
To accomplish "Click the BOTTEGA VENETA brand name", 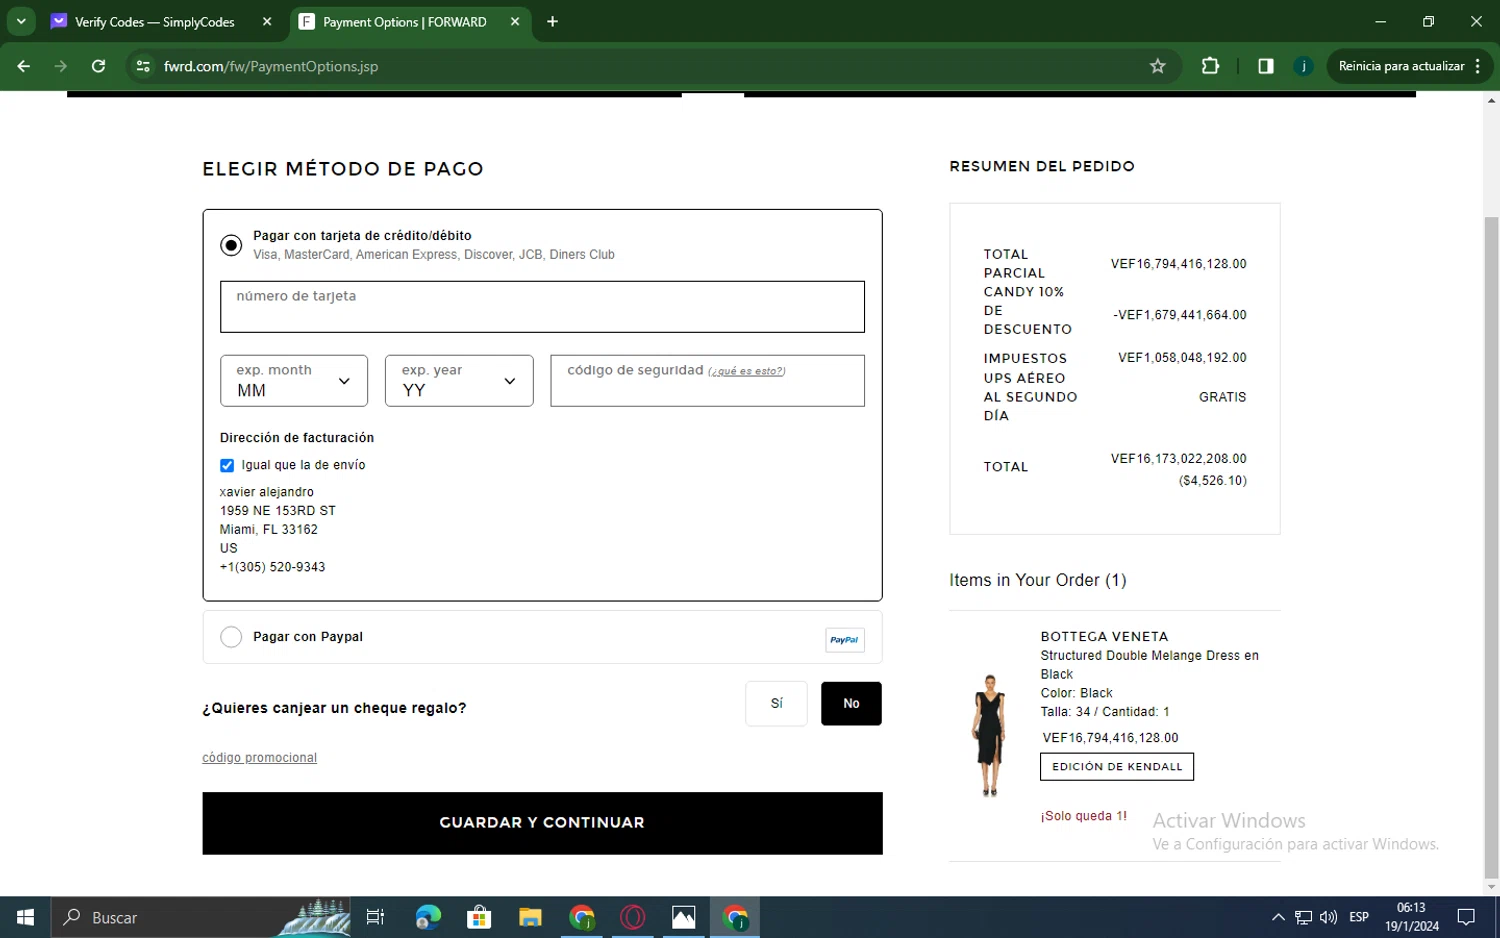I will (1104, 637).
